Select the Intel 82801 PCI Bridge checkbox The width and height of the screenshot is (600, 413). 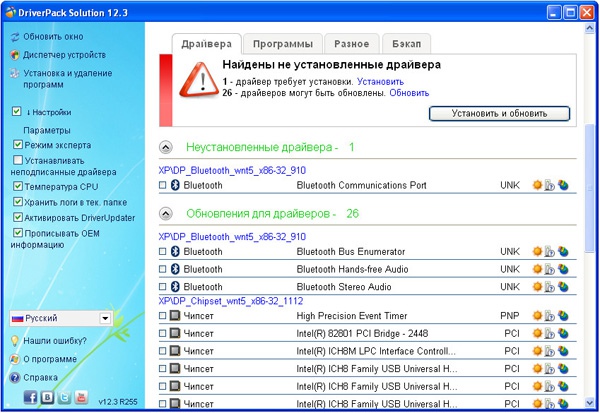(x=163, y=333)
